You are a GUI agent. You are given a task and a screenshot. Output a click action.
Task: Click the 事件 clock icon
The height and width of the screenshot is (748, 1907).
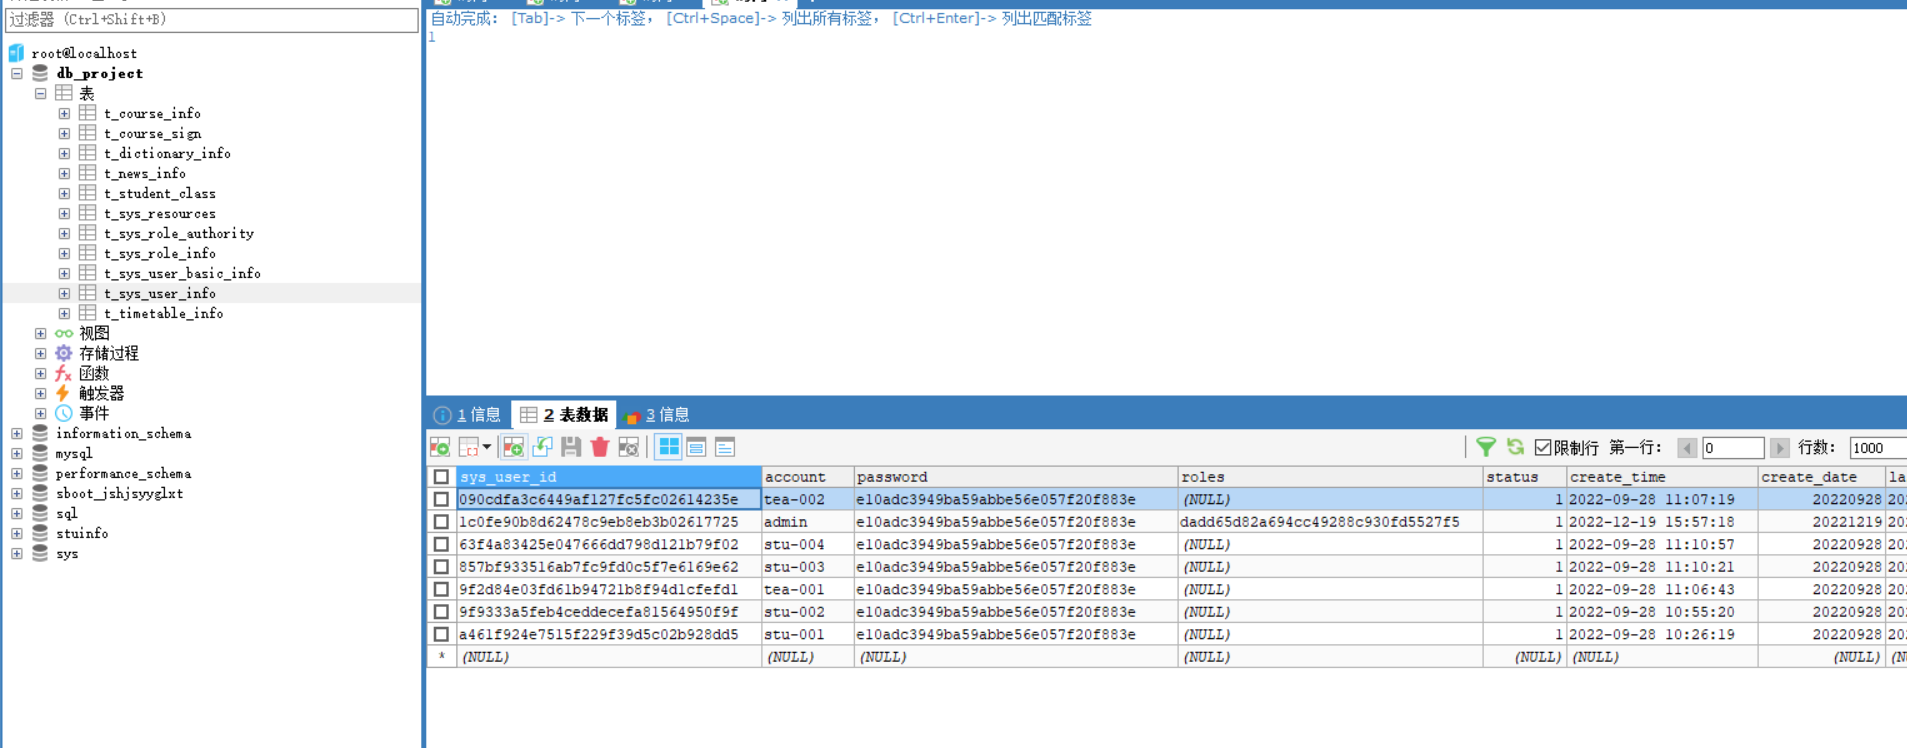point(64,413)
